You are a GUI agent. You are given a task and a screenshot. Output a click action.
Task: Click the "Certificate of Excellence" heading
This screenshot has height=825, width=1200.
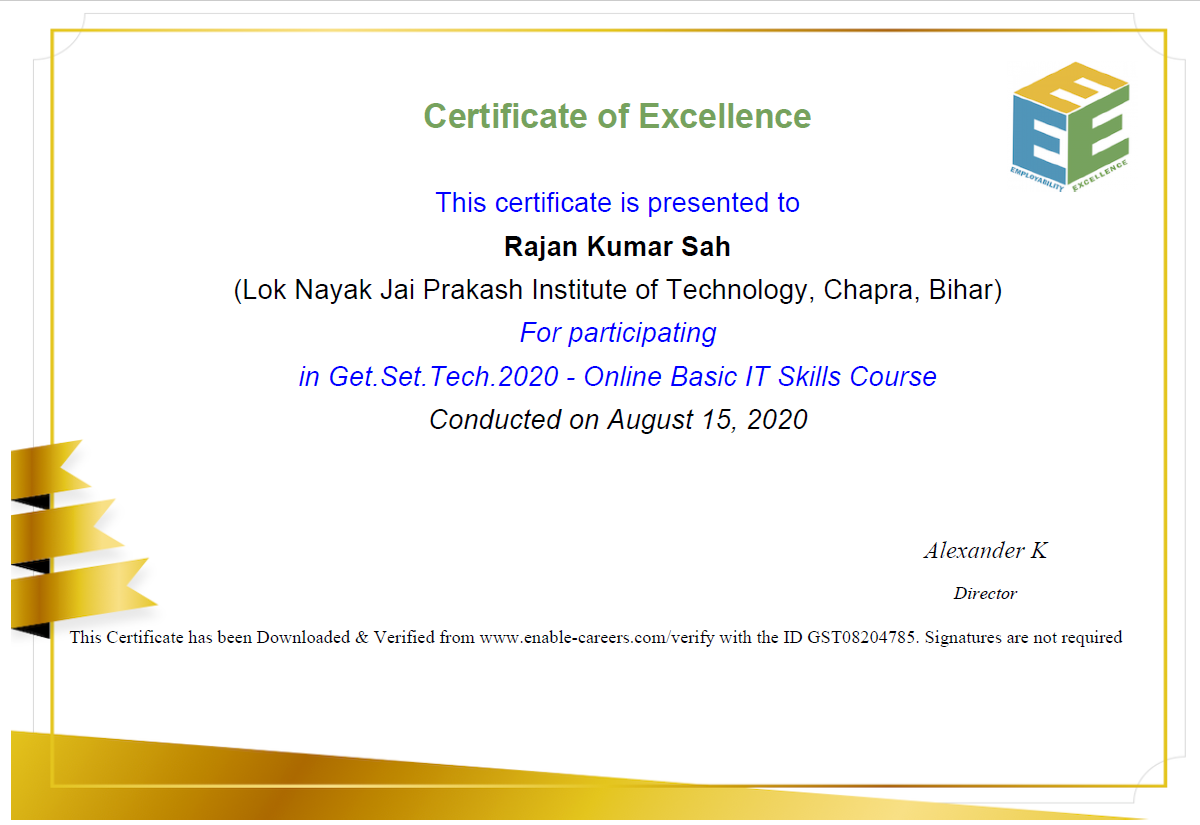(617, 116)
